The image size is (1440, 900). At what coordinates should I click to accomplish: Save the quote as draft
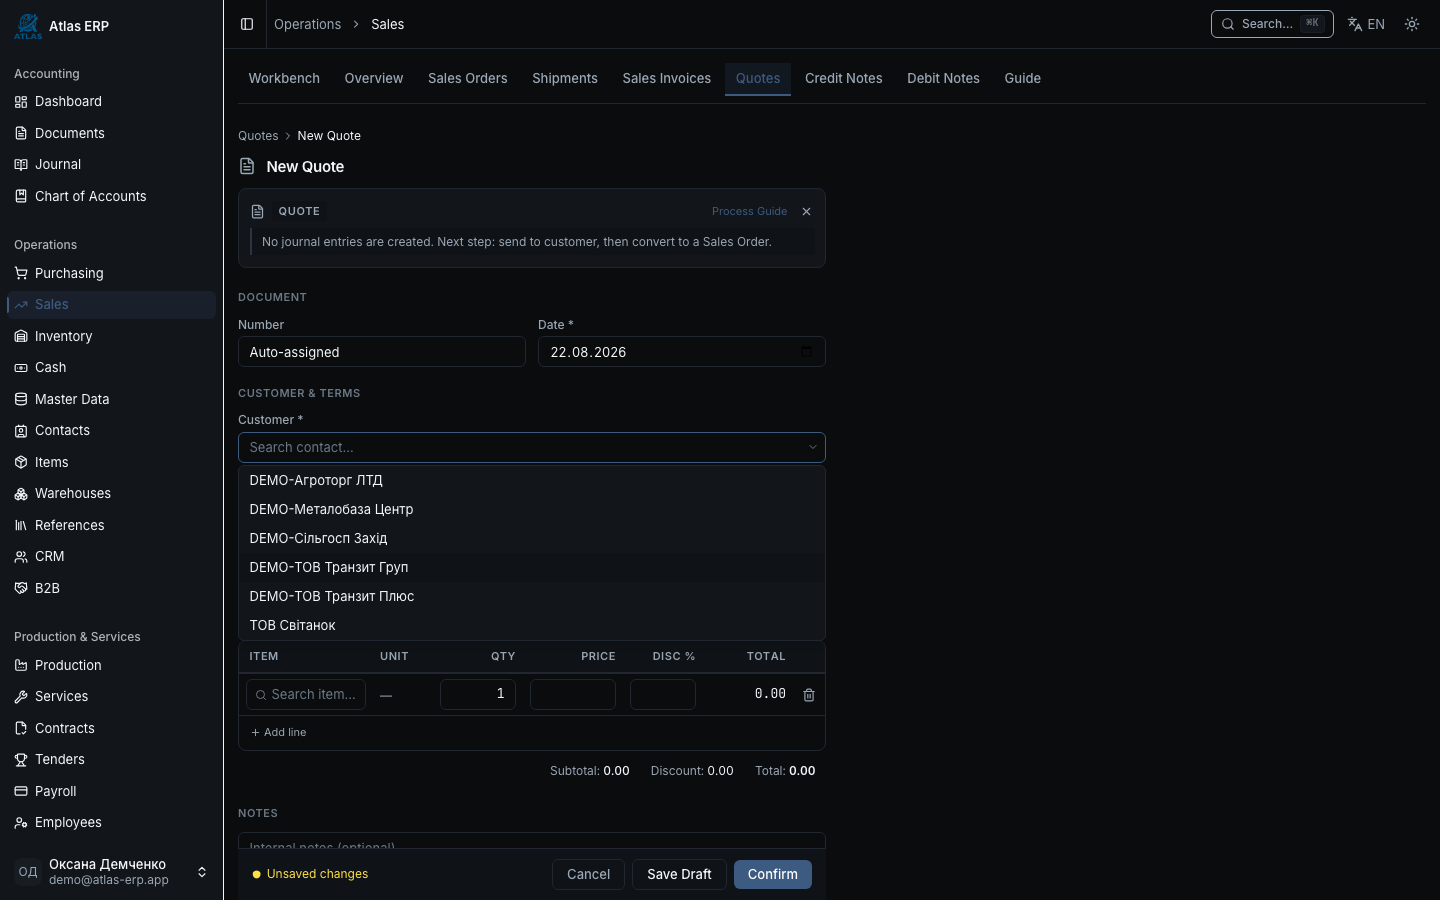pyautogui.click(x=679, y=874)
